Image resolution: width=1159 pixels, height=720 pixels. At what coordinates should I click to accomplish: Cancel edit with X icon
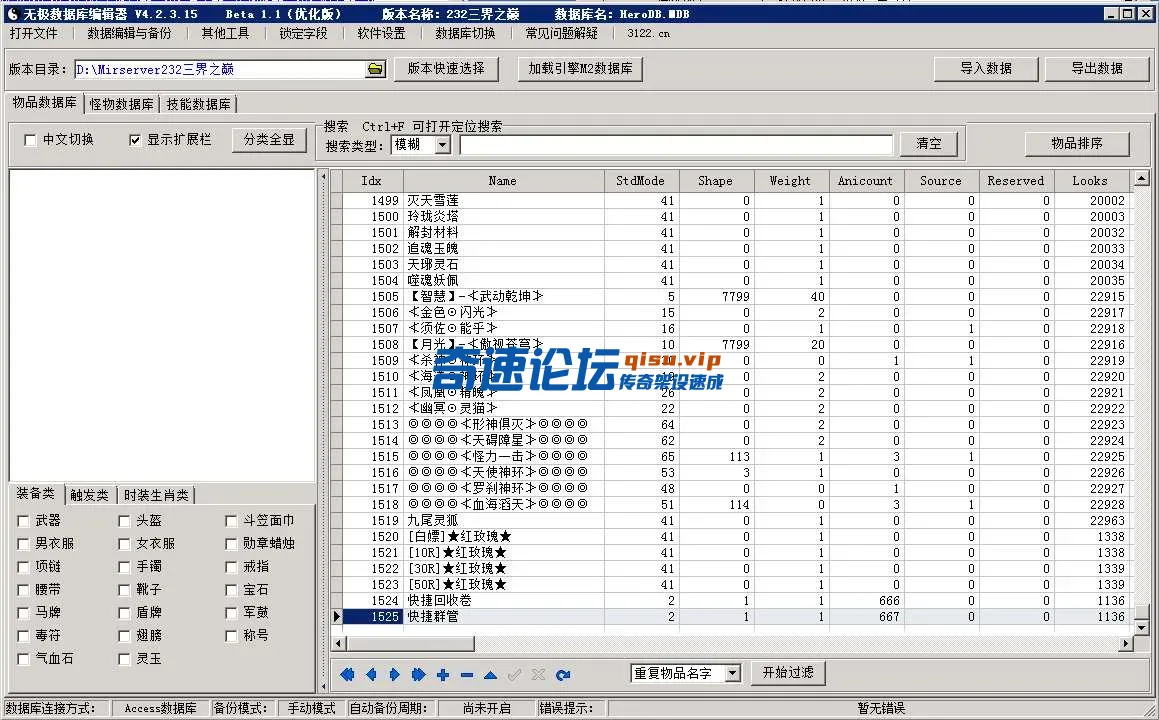[538, 674]
